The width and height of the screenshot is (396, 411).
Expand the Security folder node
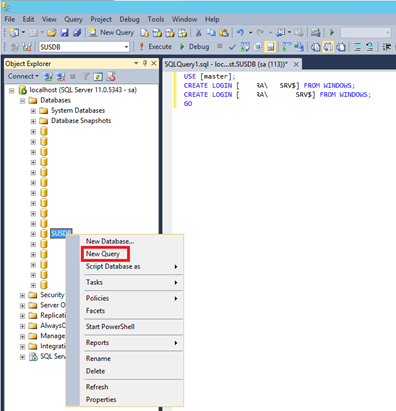coord(22,295)
